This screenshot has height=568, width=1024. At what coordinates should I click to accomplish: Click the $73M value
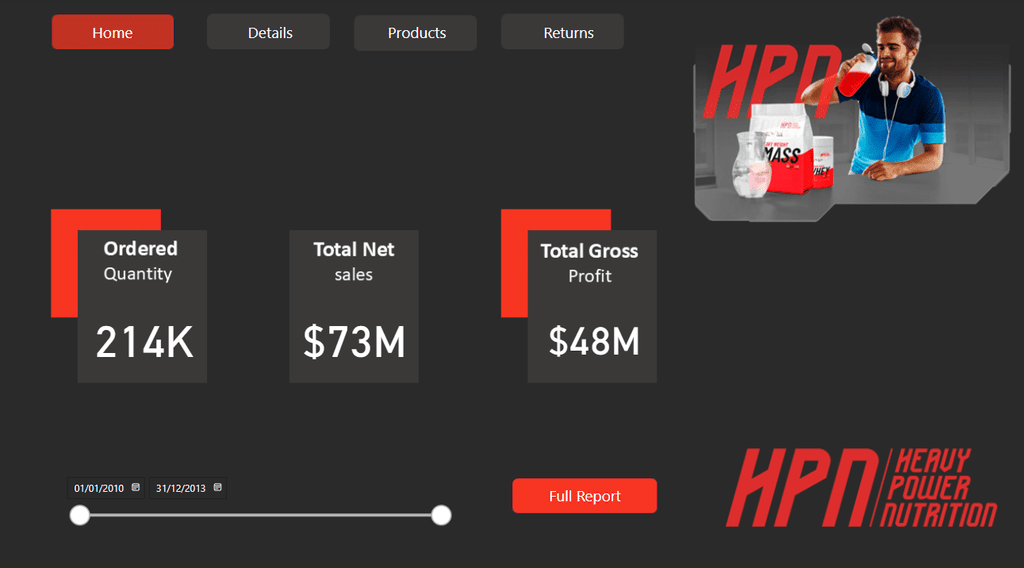pos(354,342)
